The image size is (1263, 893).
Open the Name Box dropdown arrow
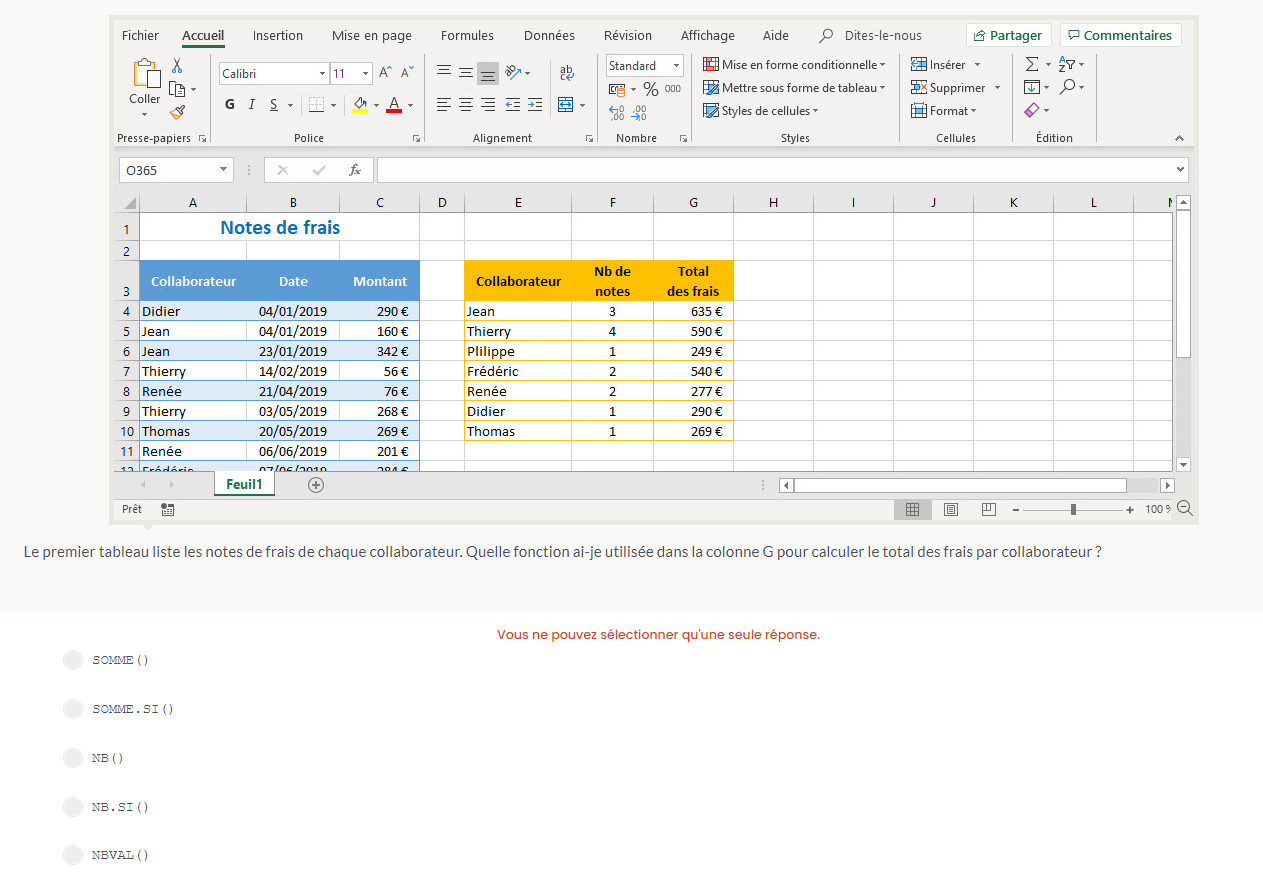(x=223, y=170)
